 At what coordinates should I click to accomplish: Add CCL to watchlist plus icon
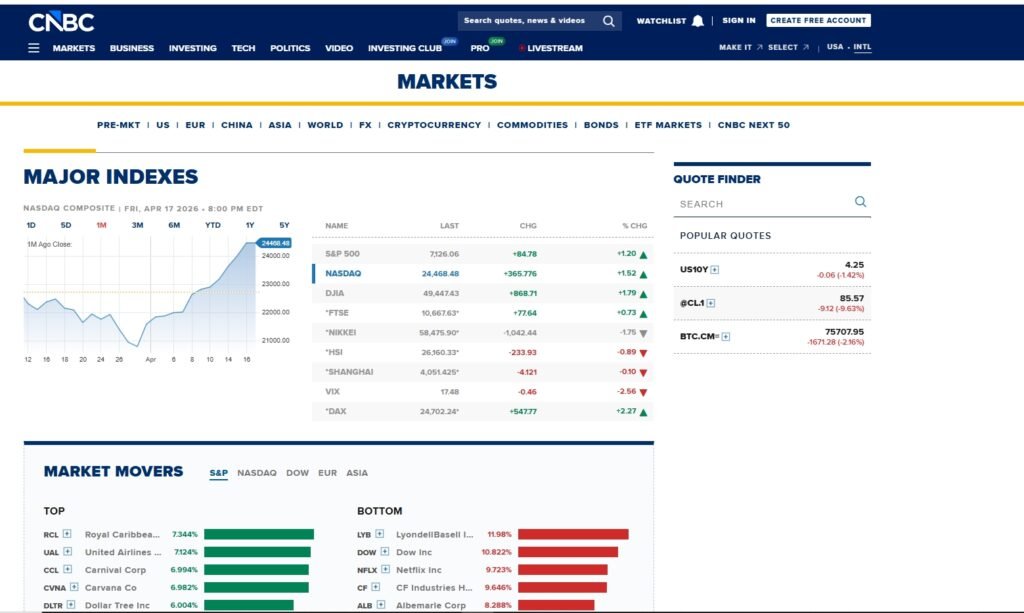pos(67,569)
